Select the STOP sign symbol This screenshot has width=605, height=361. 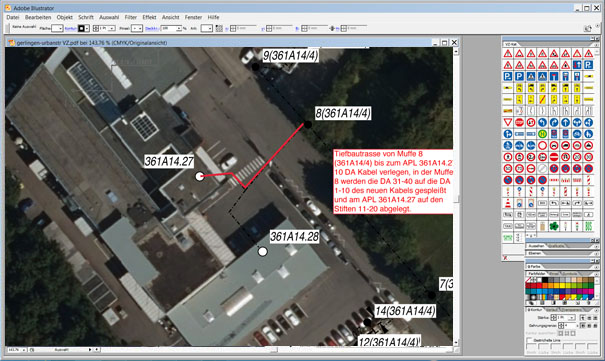519,122
